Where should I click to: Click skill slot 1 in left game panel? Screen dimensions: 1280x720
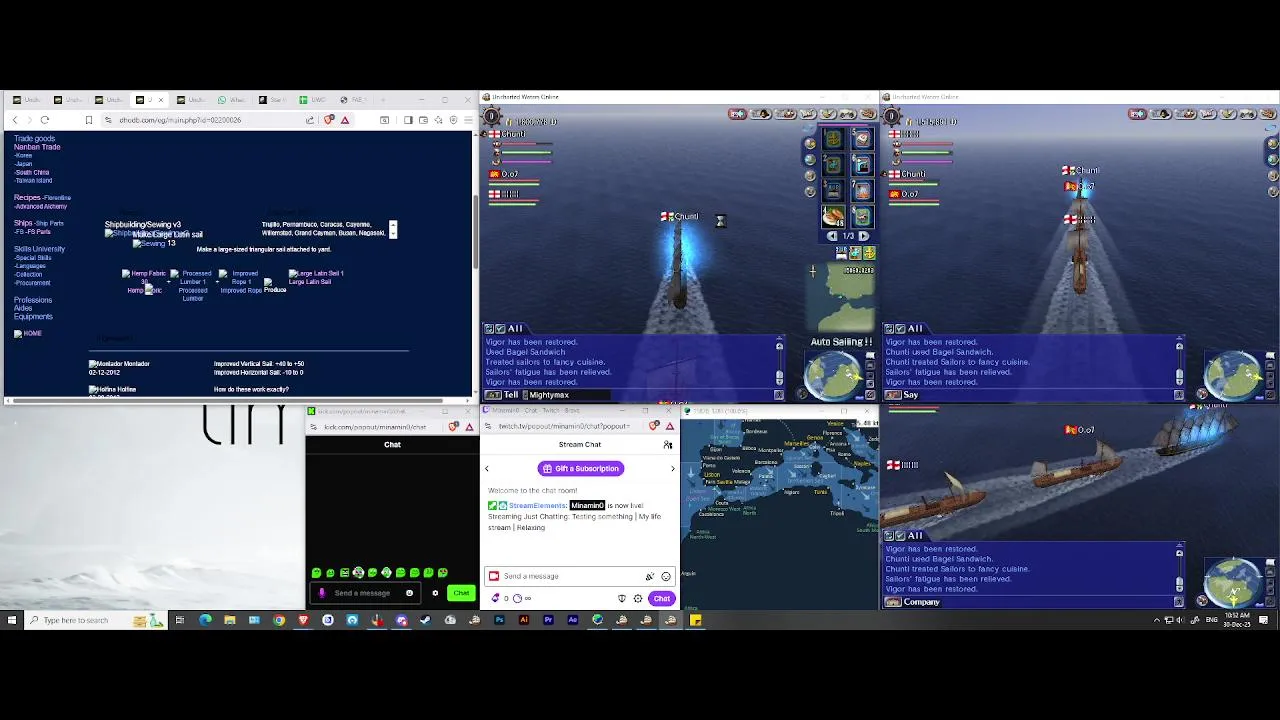pyautogui.click(x=833, y=139)
